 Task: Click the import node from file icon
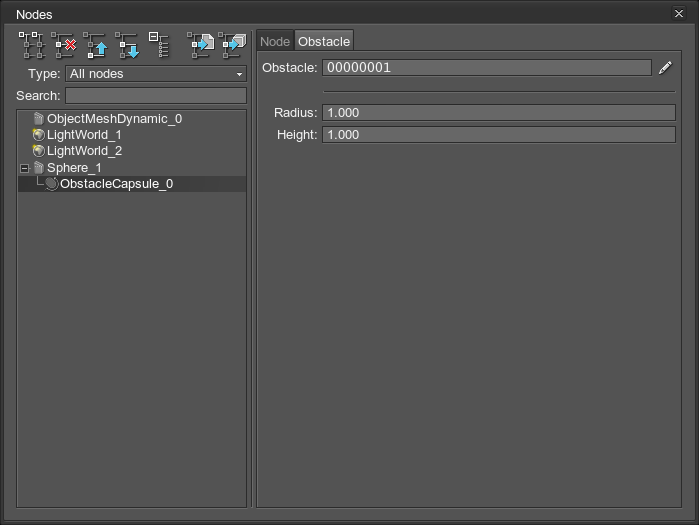[x=201, y=45]
